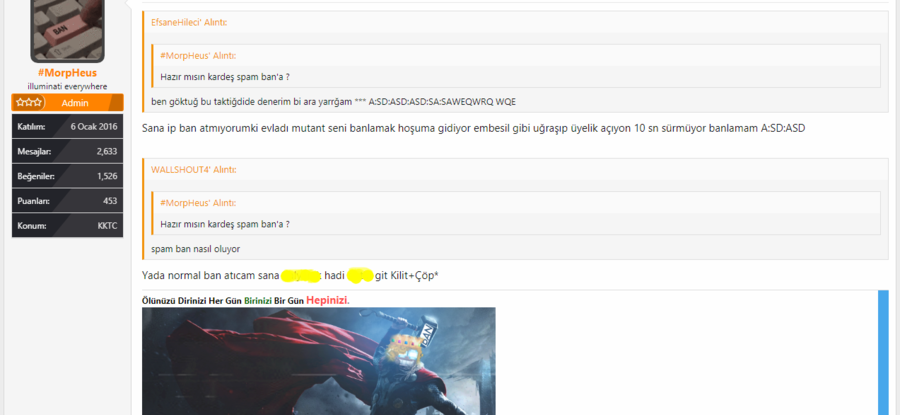This screenshot has height=415, width=900.
Task: Click the stars icon on Admin badge
Action: point(29,103)
